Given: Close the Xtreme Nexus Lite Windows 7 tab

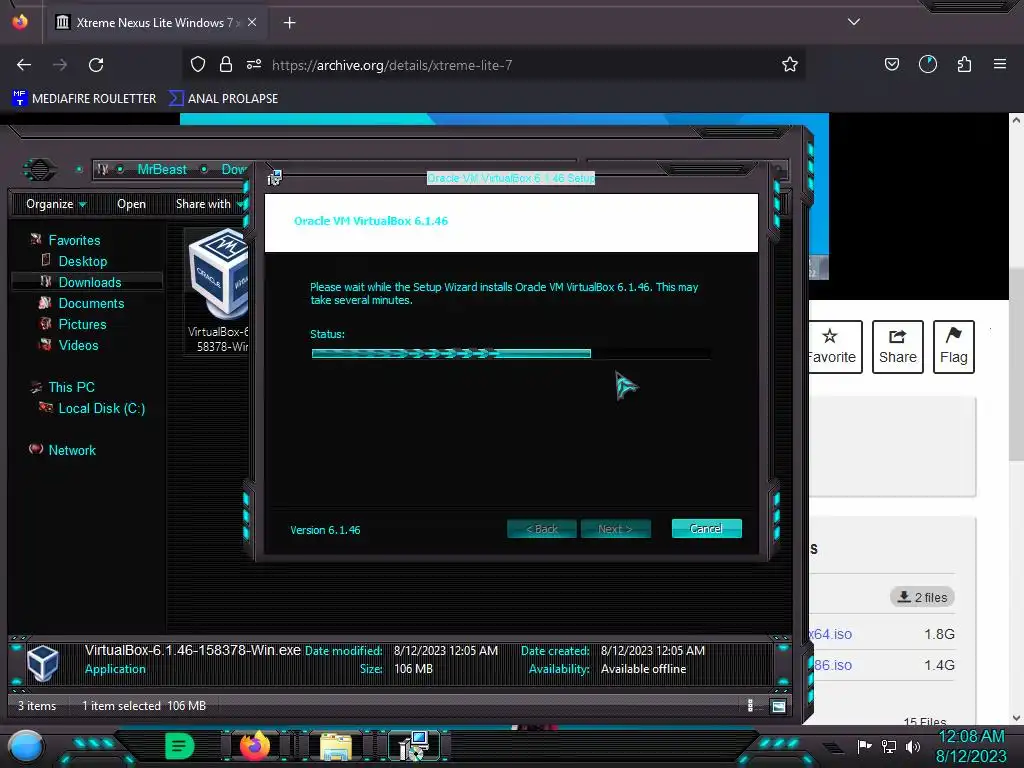Looking at the screenshot, I should [x=252, y=22].
